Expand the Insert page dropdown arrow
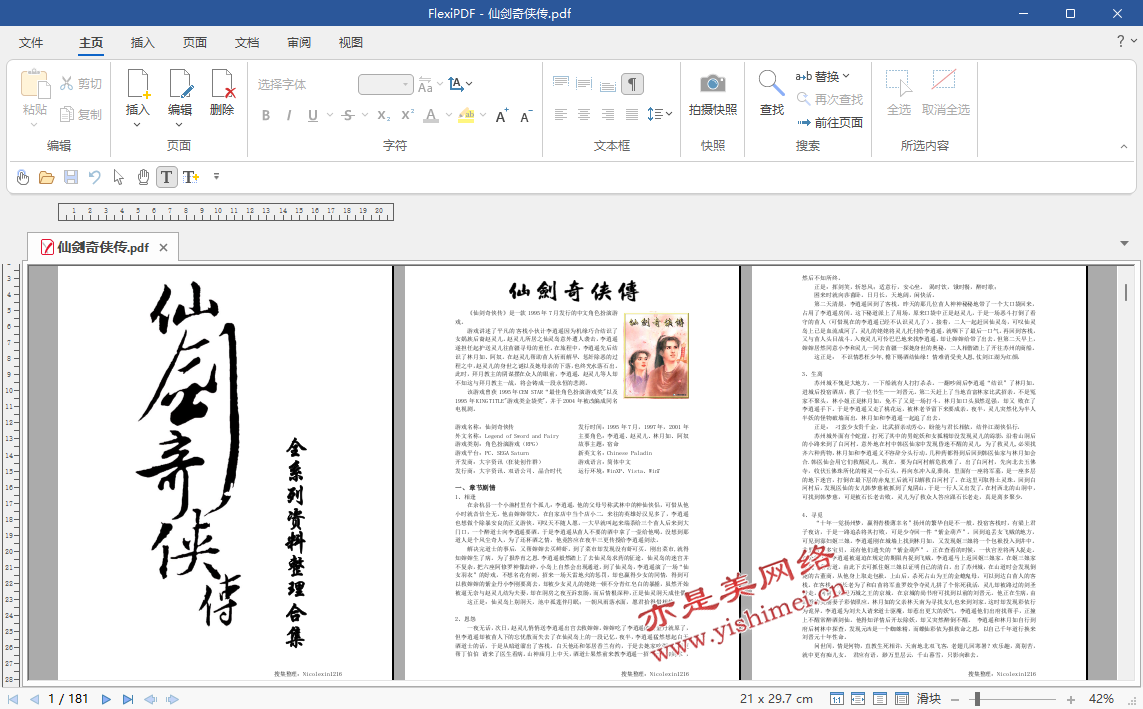The width and height of the screenshot is (1143, 709). [x=137, y=125]
